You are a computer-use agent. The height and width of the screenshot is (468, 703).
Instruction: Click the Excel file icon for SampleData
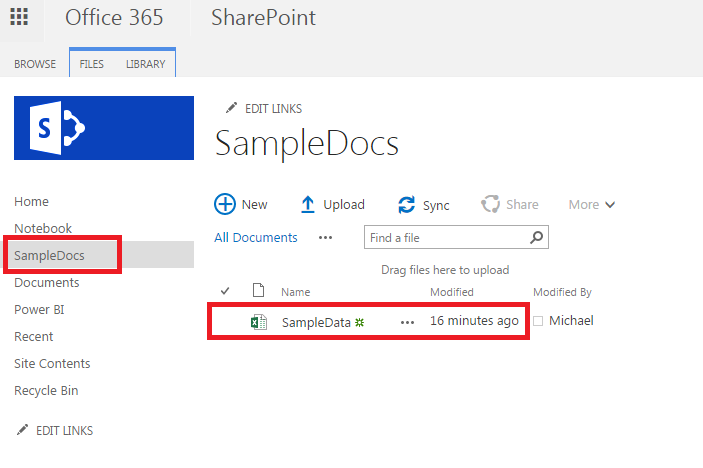coord(259,322)
